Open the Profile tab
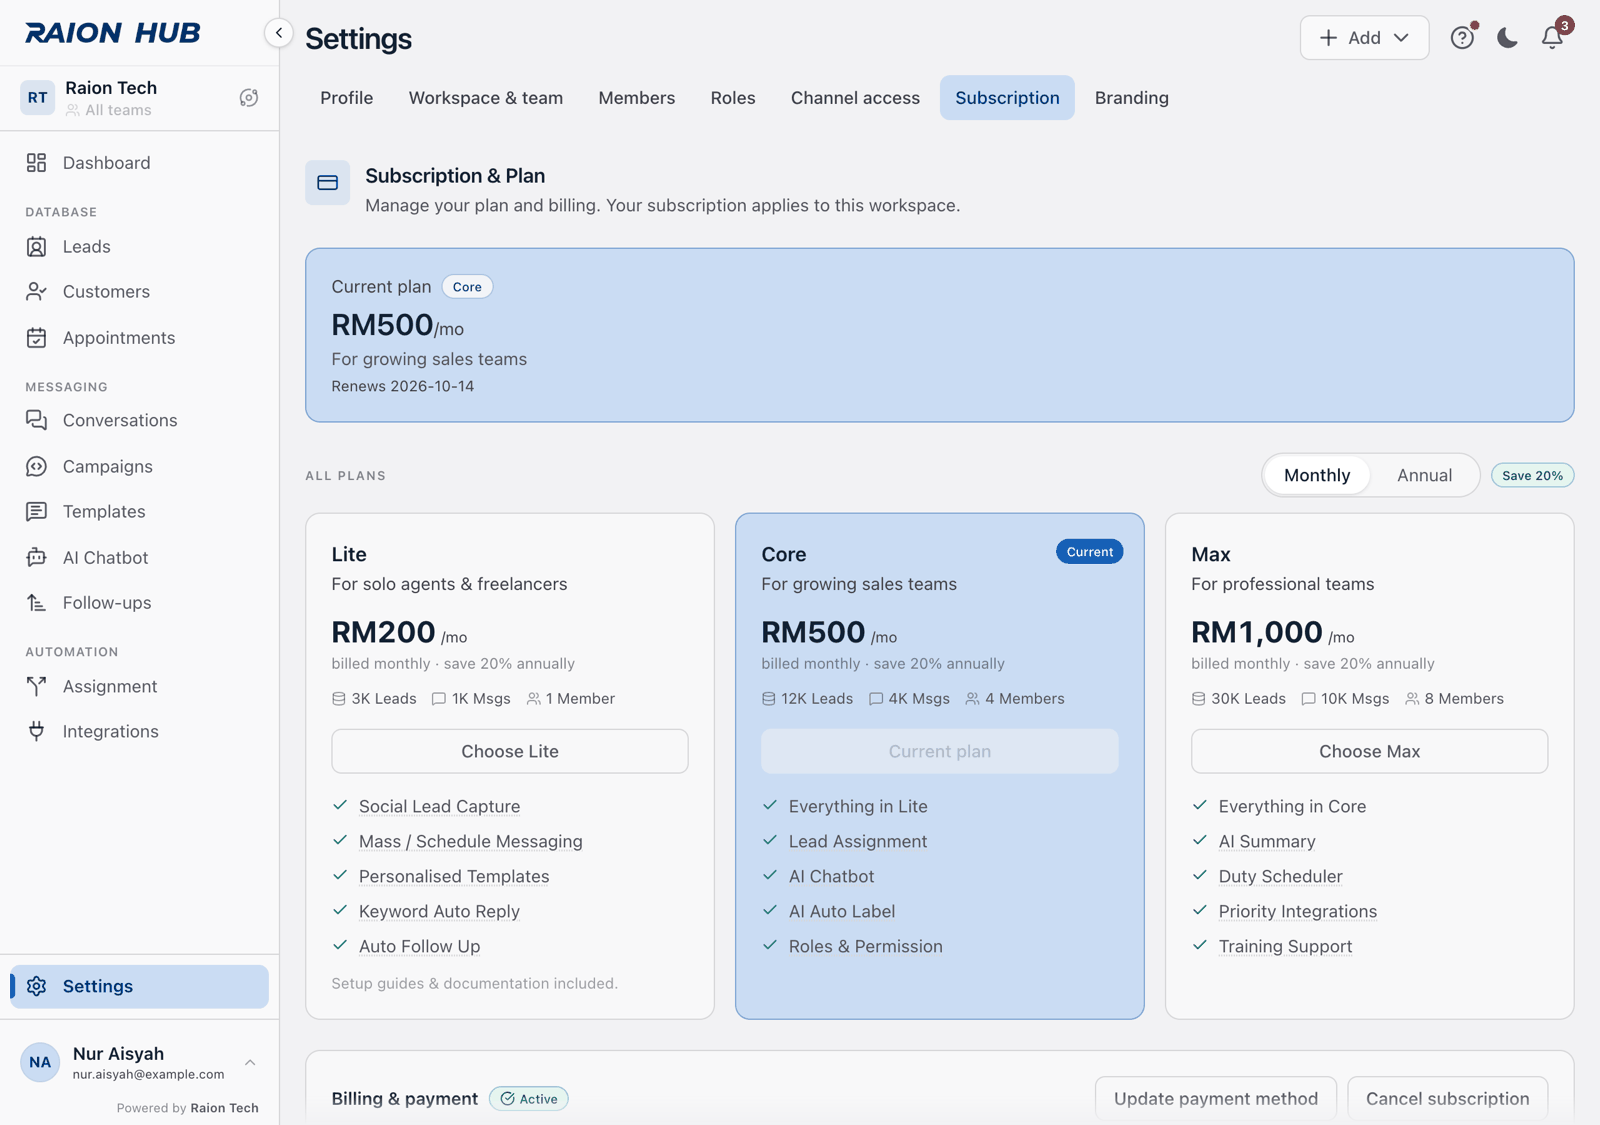1600x1125 pixels. coord(347,98)
